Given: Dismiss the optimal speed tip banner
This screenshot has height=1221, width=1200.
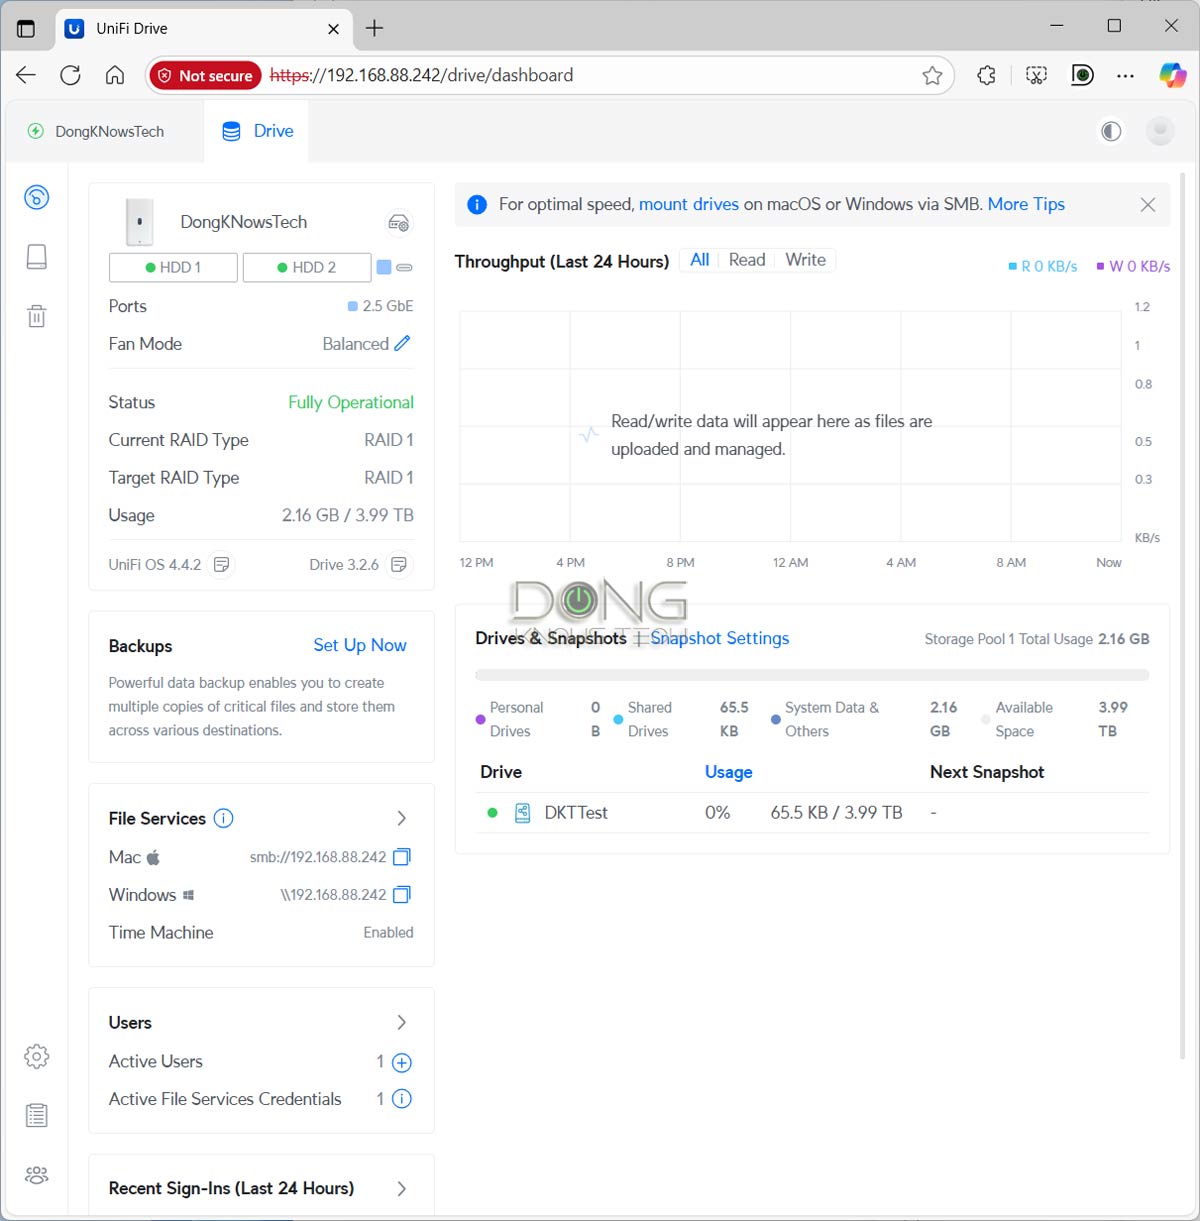Looking at the screenshot, I should click(1148, 205).
